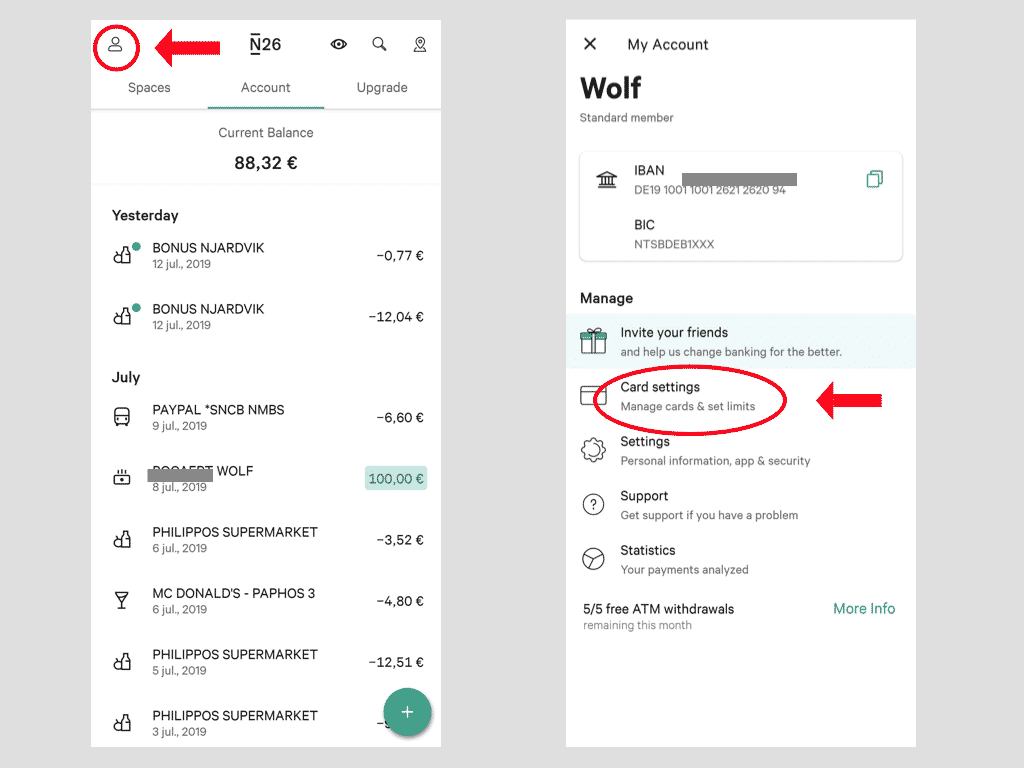Open the ATM map locator icon
The height and width of the screenshot is (768, 1024).
(420, 44)
